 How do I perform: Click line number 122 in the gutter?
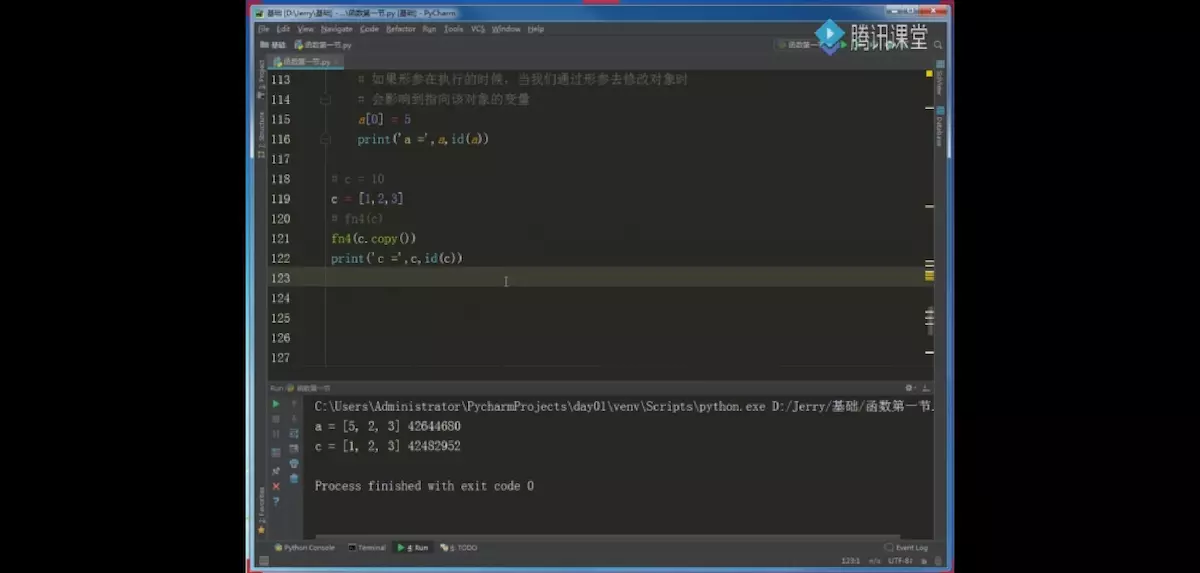[x=280, y=258]
